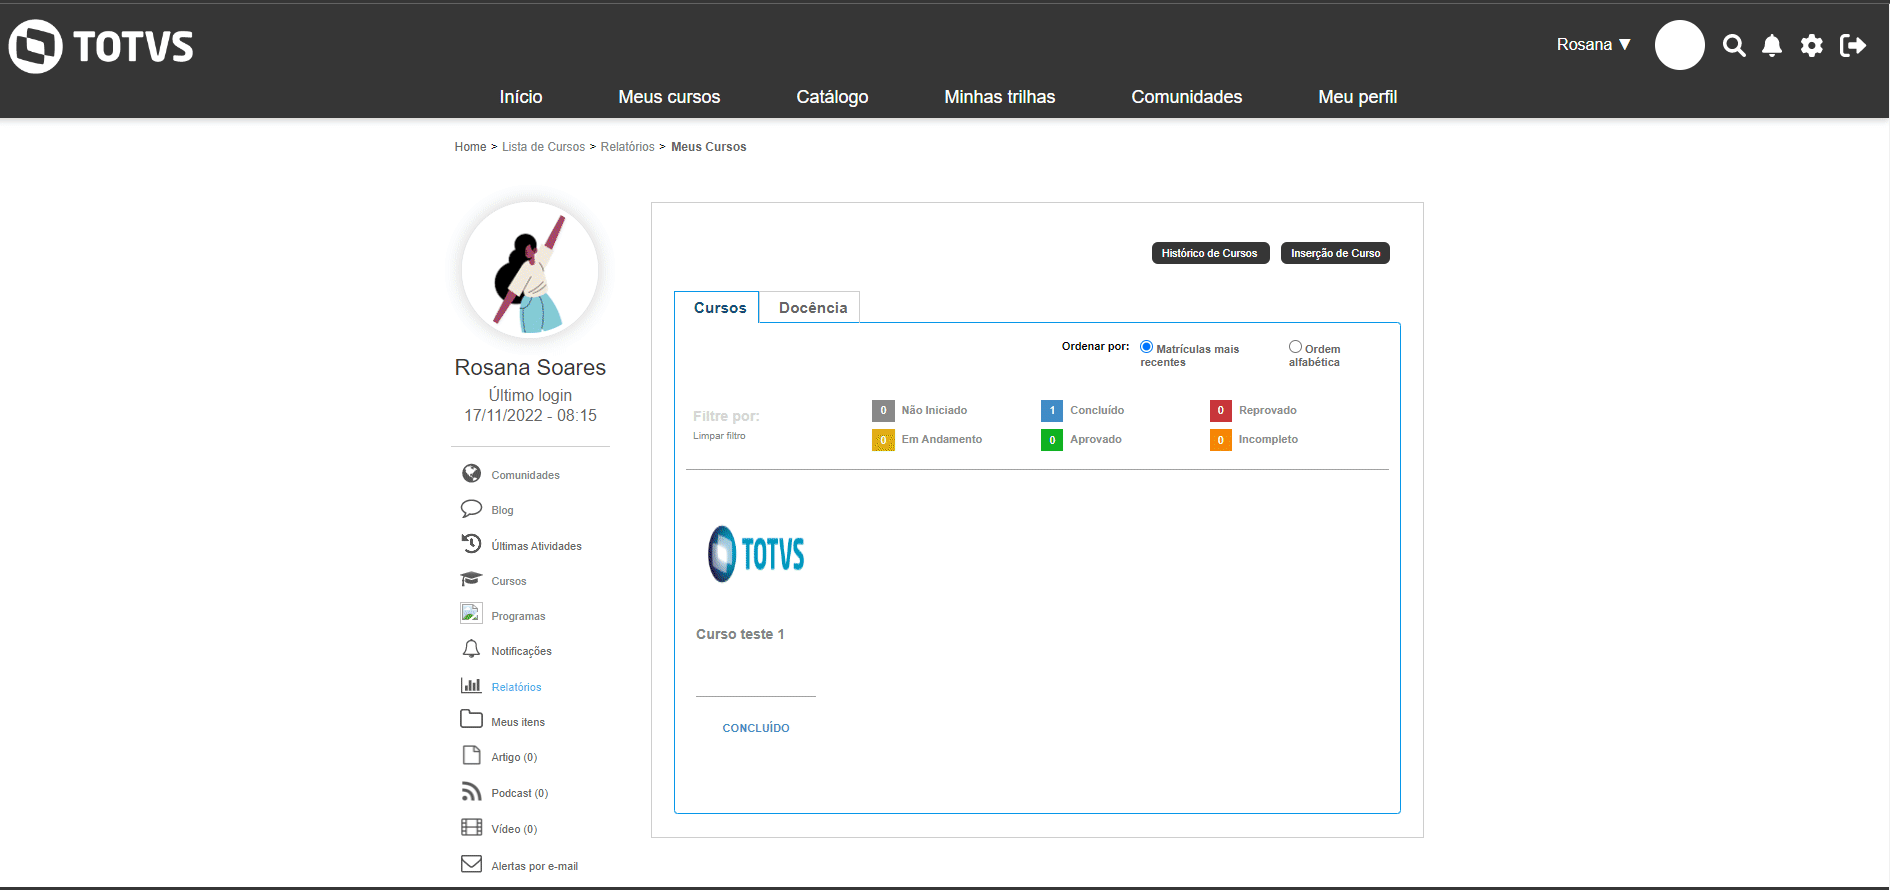
Task: Click the Meus itens folder icon
Action: (x=471, y=720)
